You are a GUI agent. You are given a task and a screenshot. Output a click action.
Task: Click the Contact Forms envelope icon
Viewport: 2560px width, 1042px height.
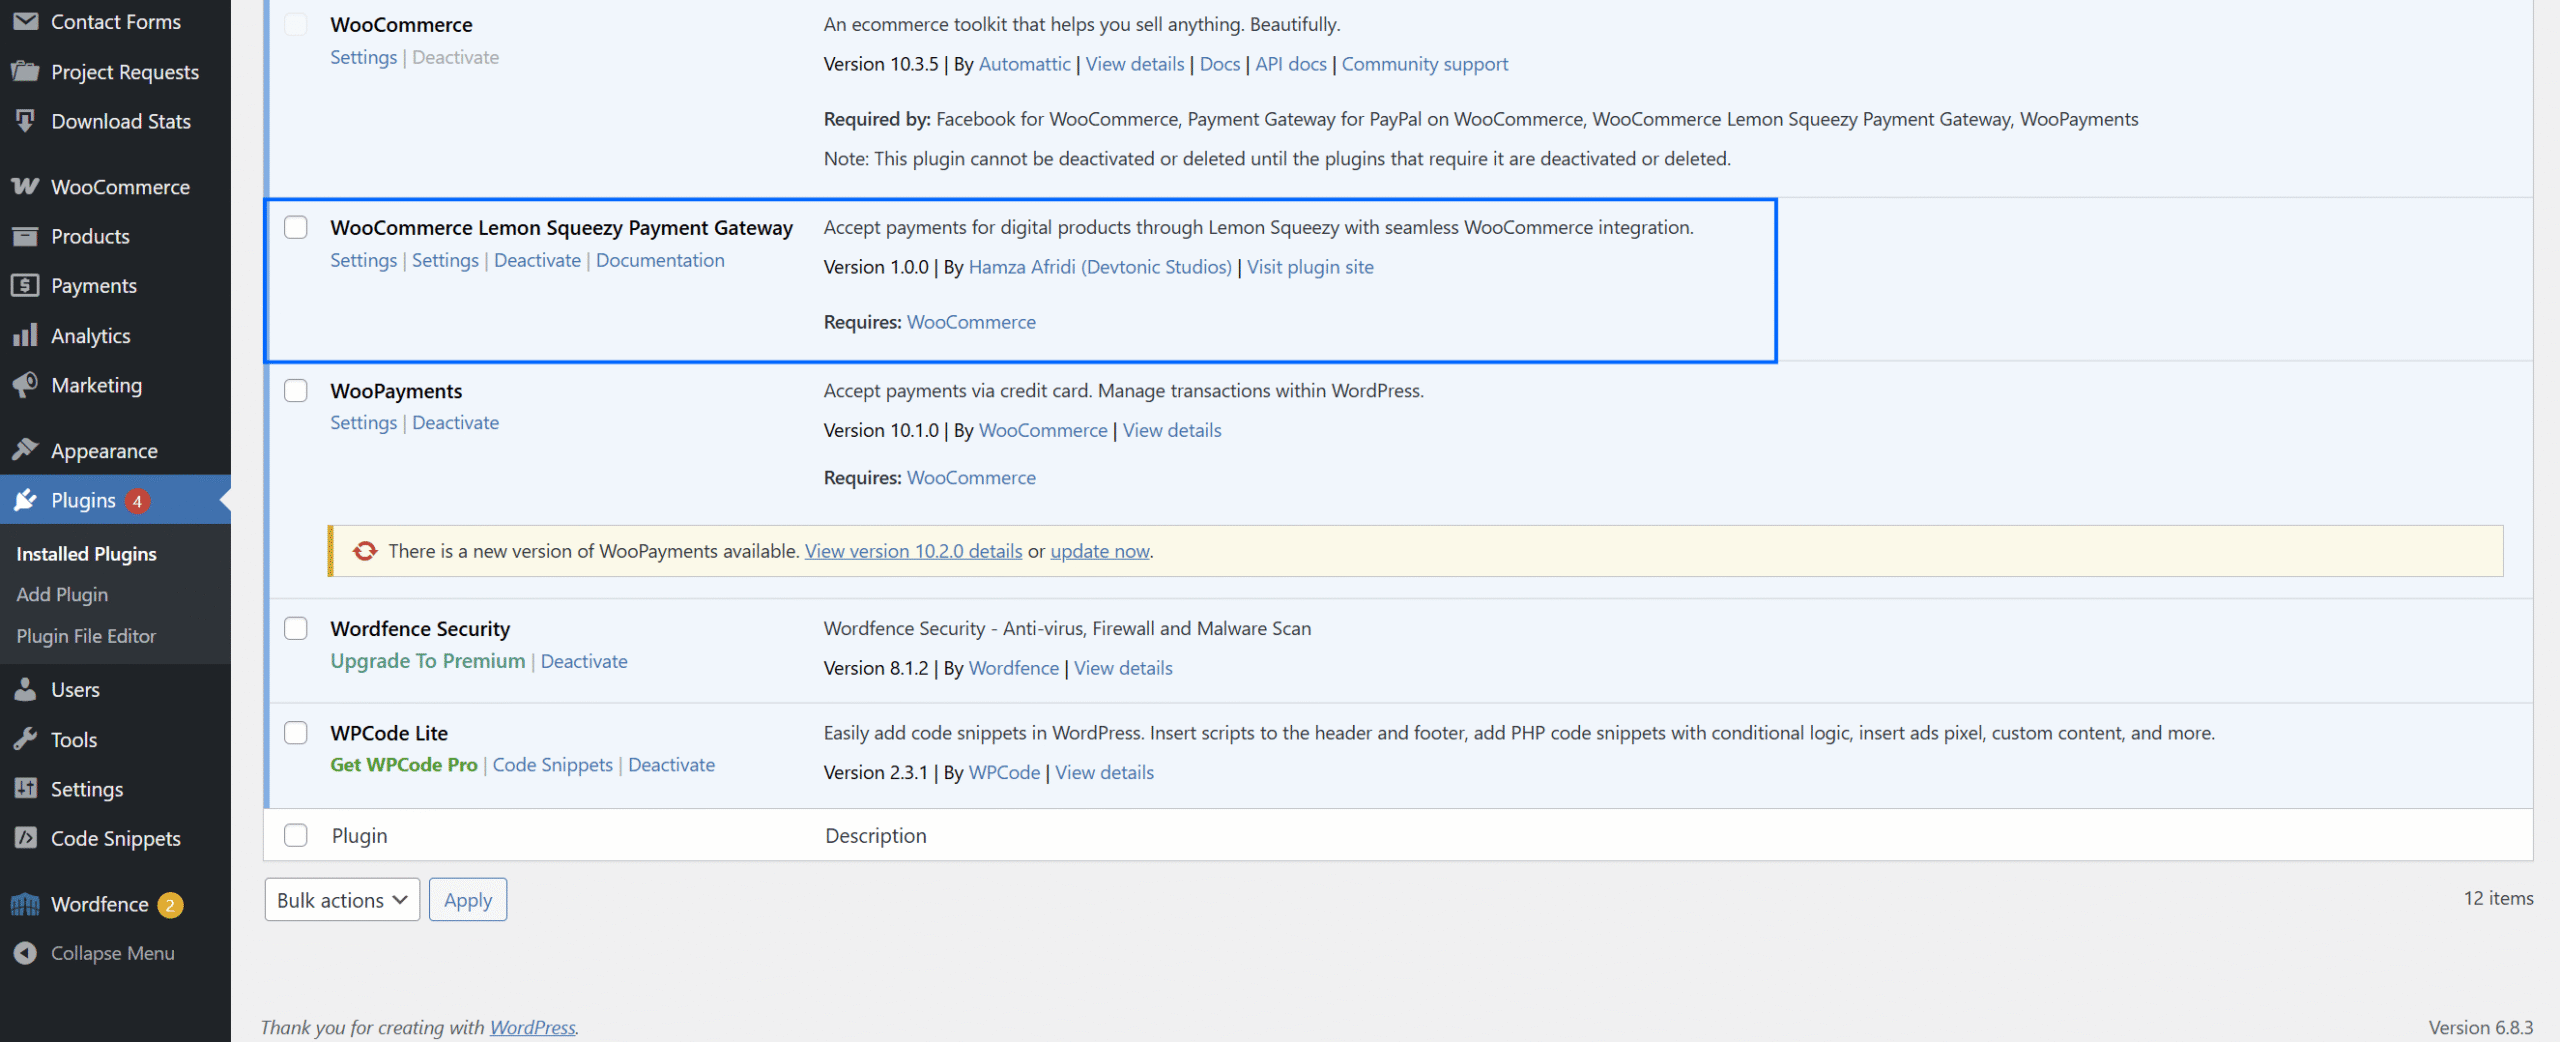pyautogui.click(x=25, y=21)
